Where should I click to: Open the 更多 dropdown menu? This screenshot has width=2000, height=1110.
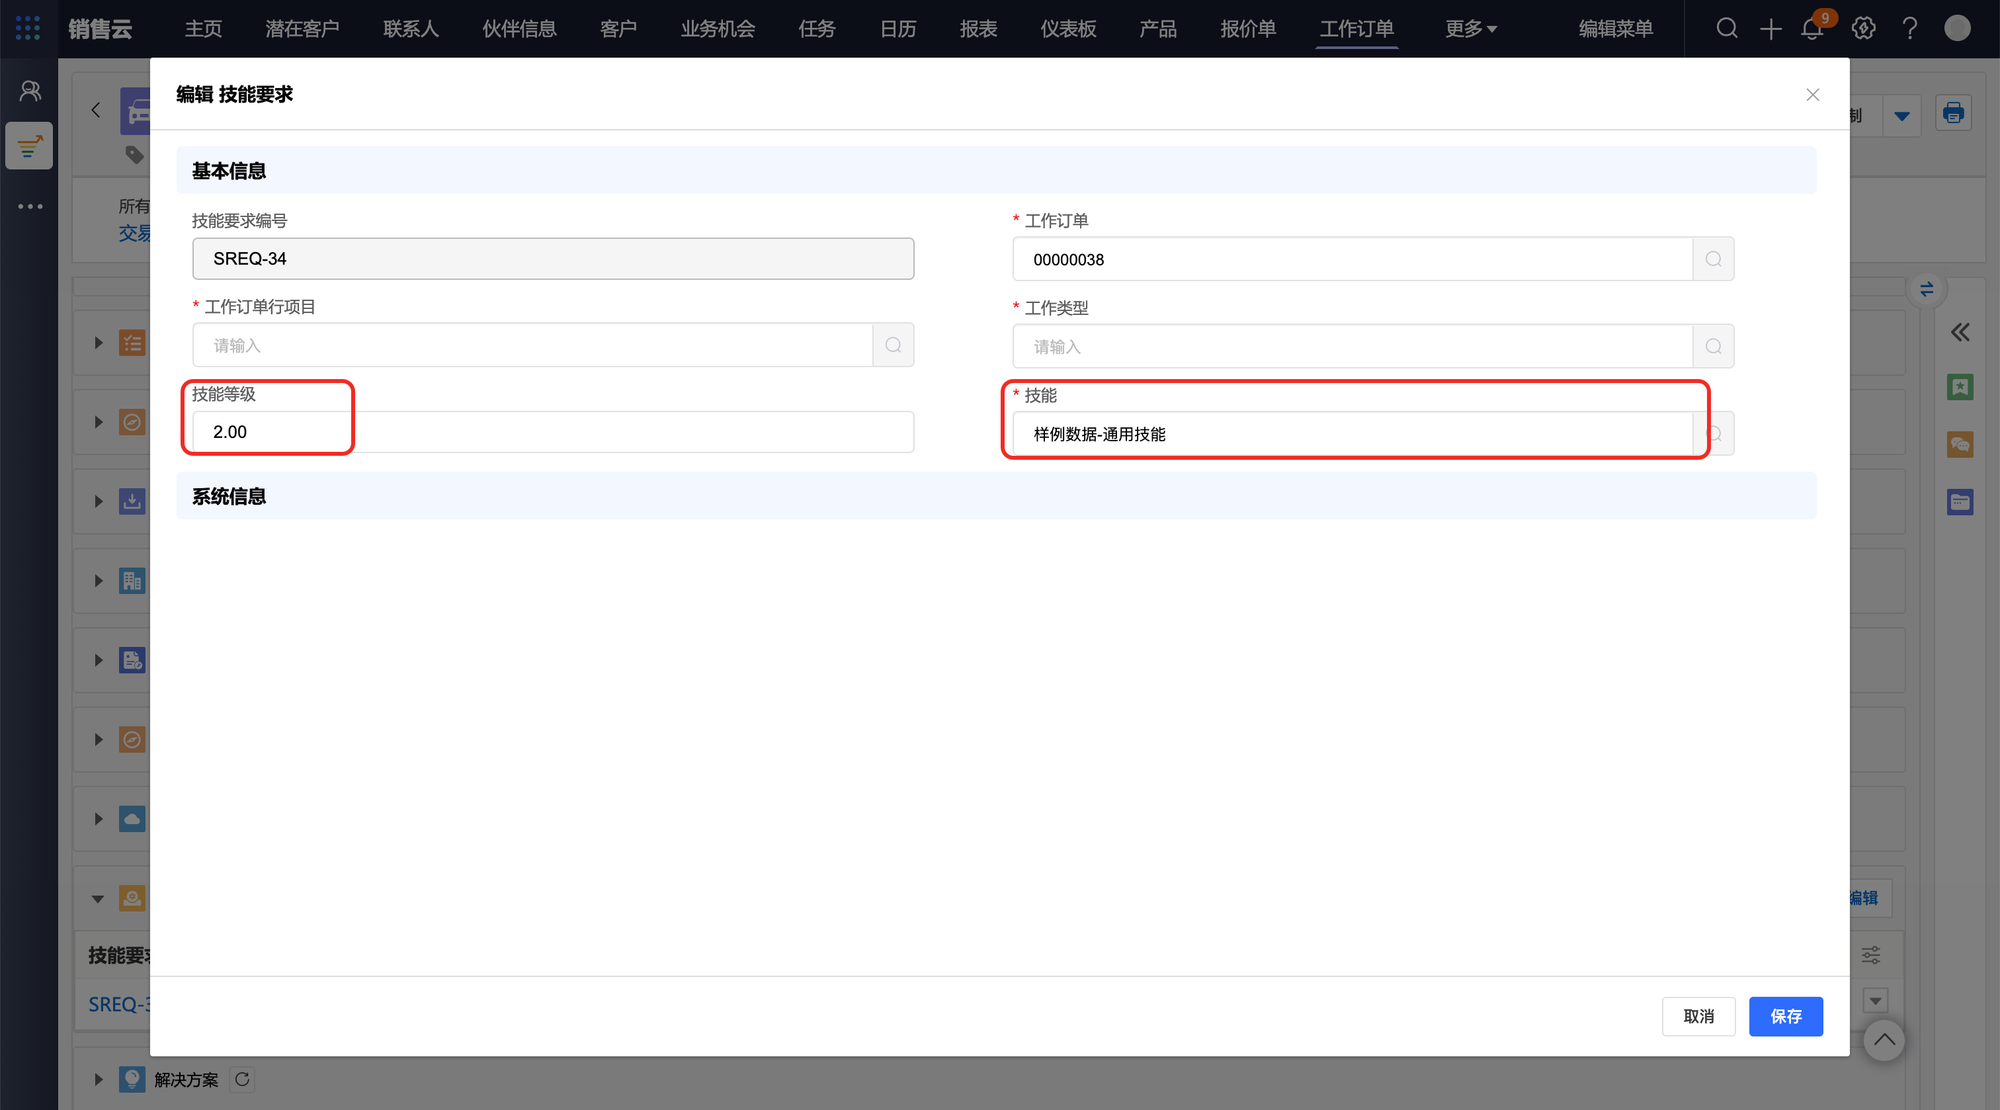1470,29
